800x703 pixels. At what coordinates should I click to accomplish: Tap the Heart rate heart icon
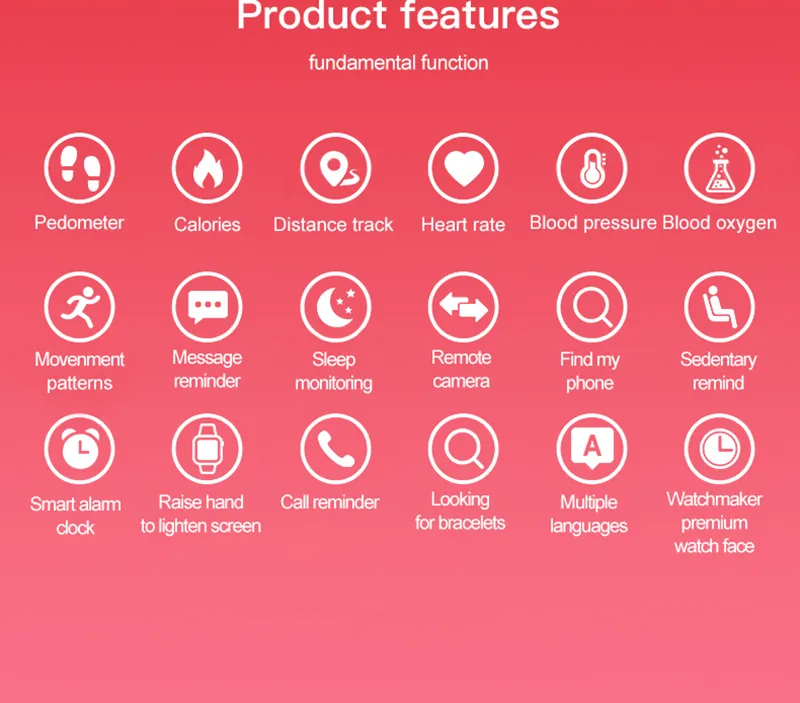[463, 168]
